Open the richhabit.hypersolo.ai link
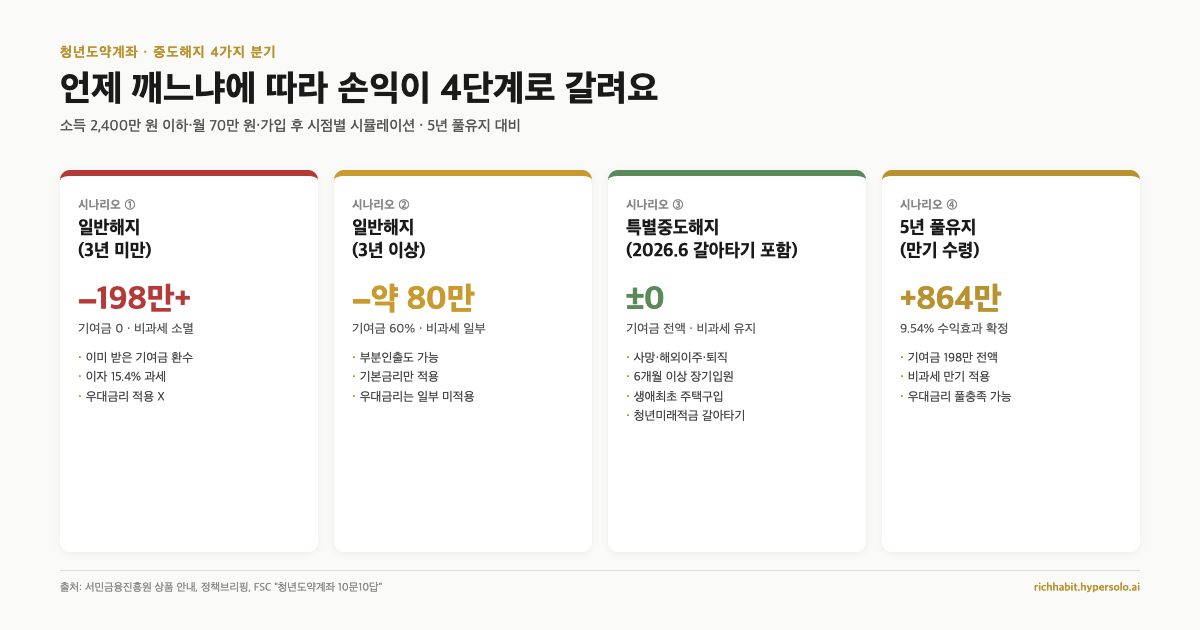The image size is (1200, 630). [1087, 587]
